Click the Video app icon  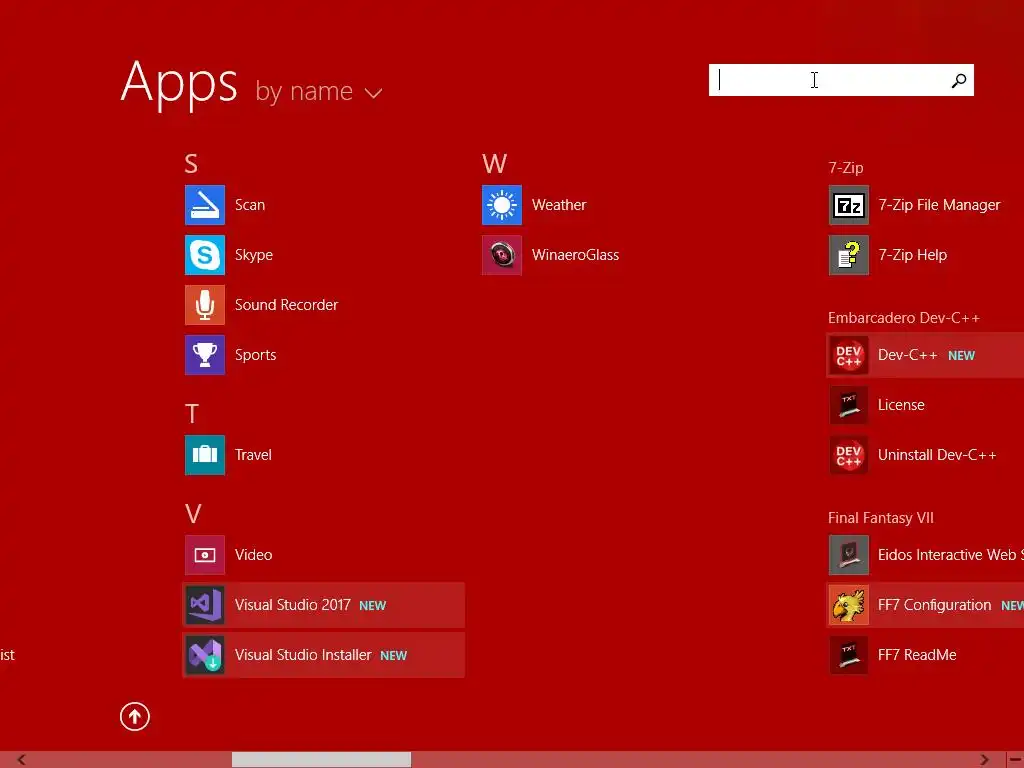[204, 555]
